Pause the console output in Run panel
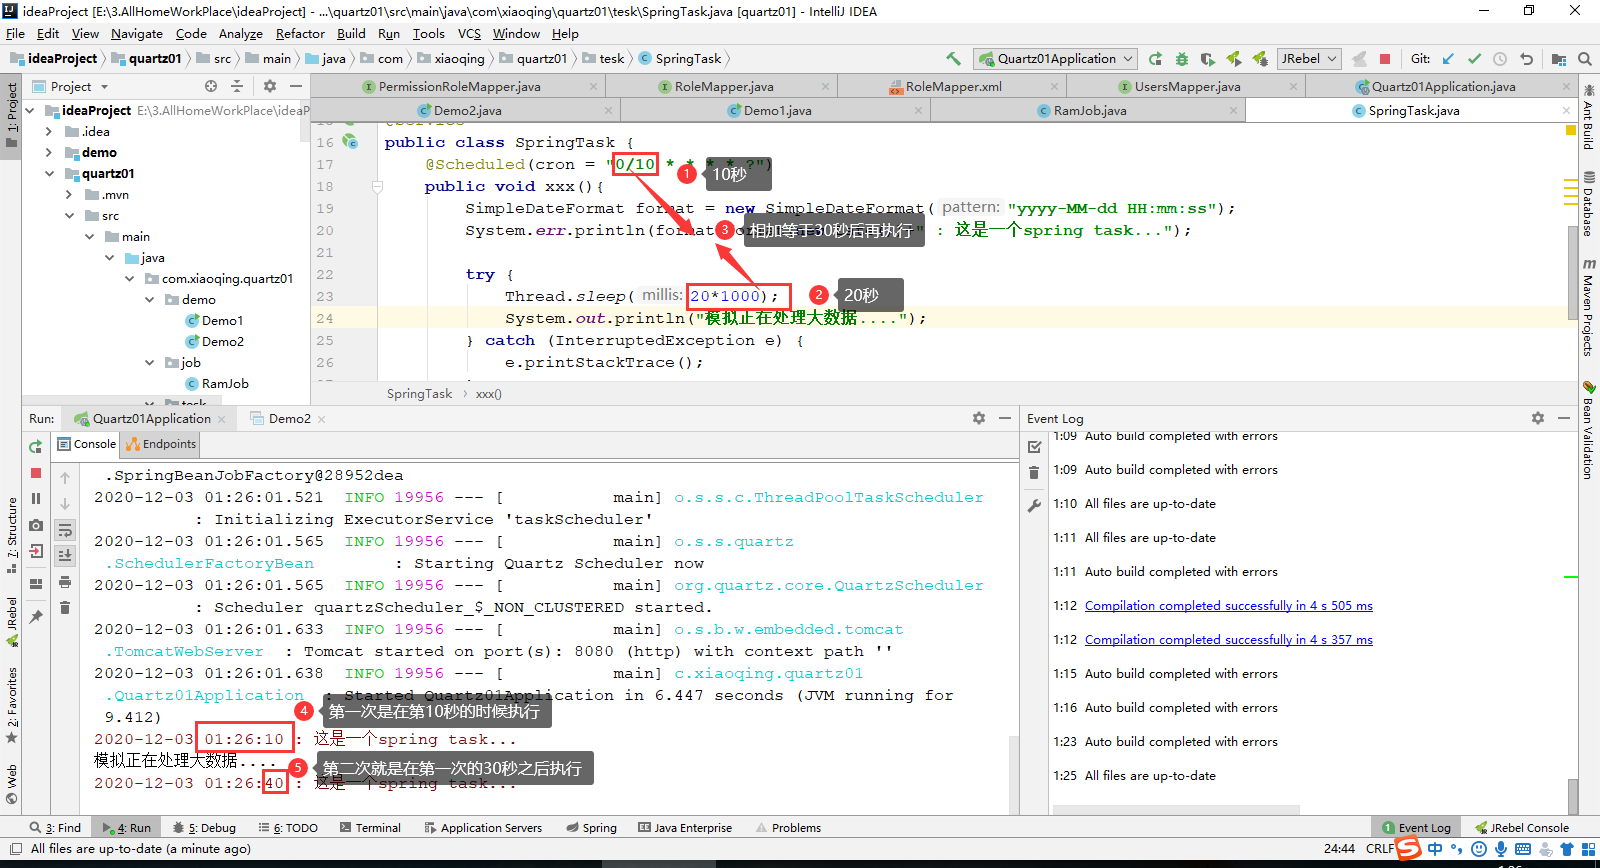This screenshot has height=868, width=1600. click(36, 499)
